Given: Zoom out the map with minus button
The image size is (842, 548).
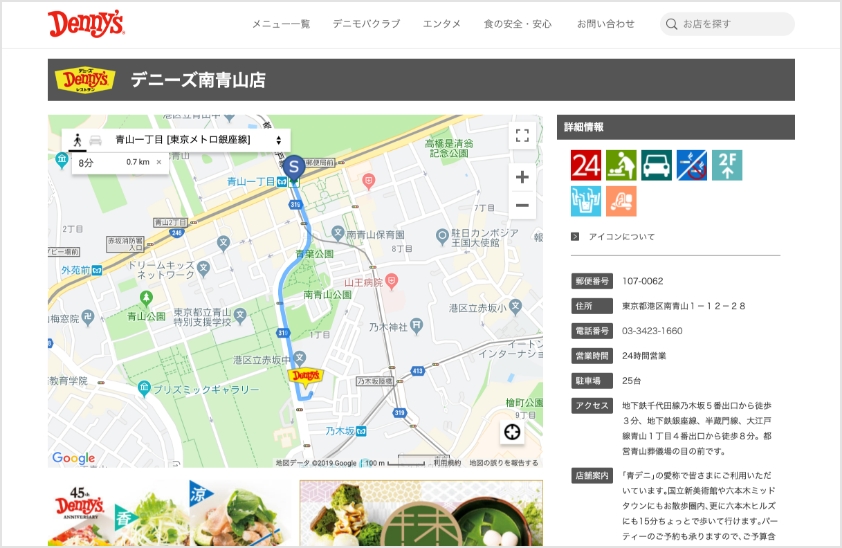Looking at the screenshot, I should click(522, 205).
